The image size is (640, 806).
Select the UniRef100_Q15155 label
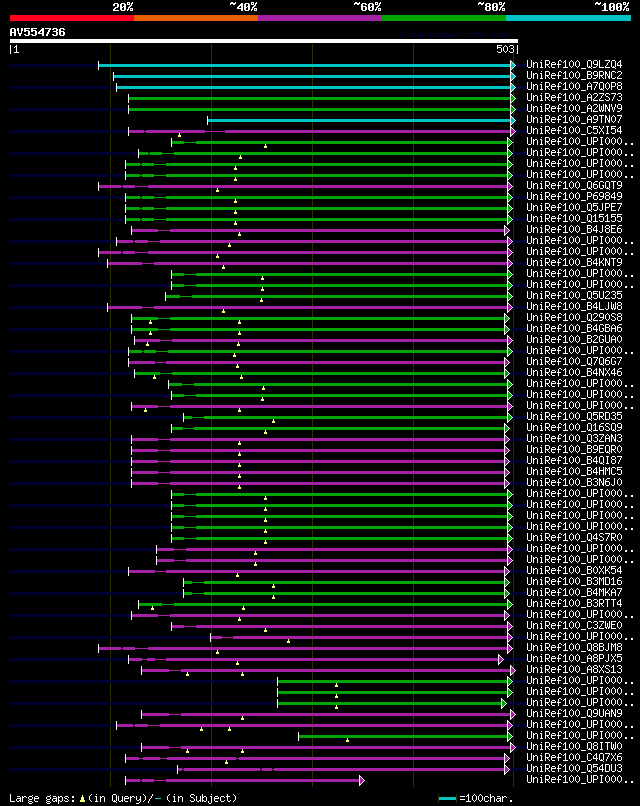coord(574,218)
